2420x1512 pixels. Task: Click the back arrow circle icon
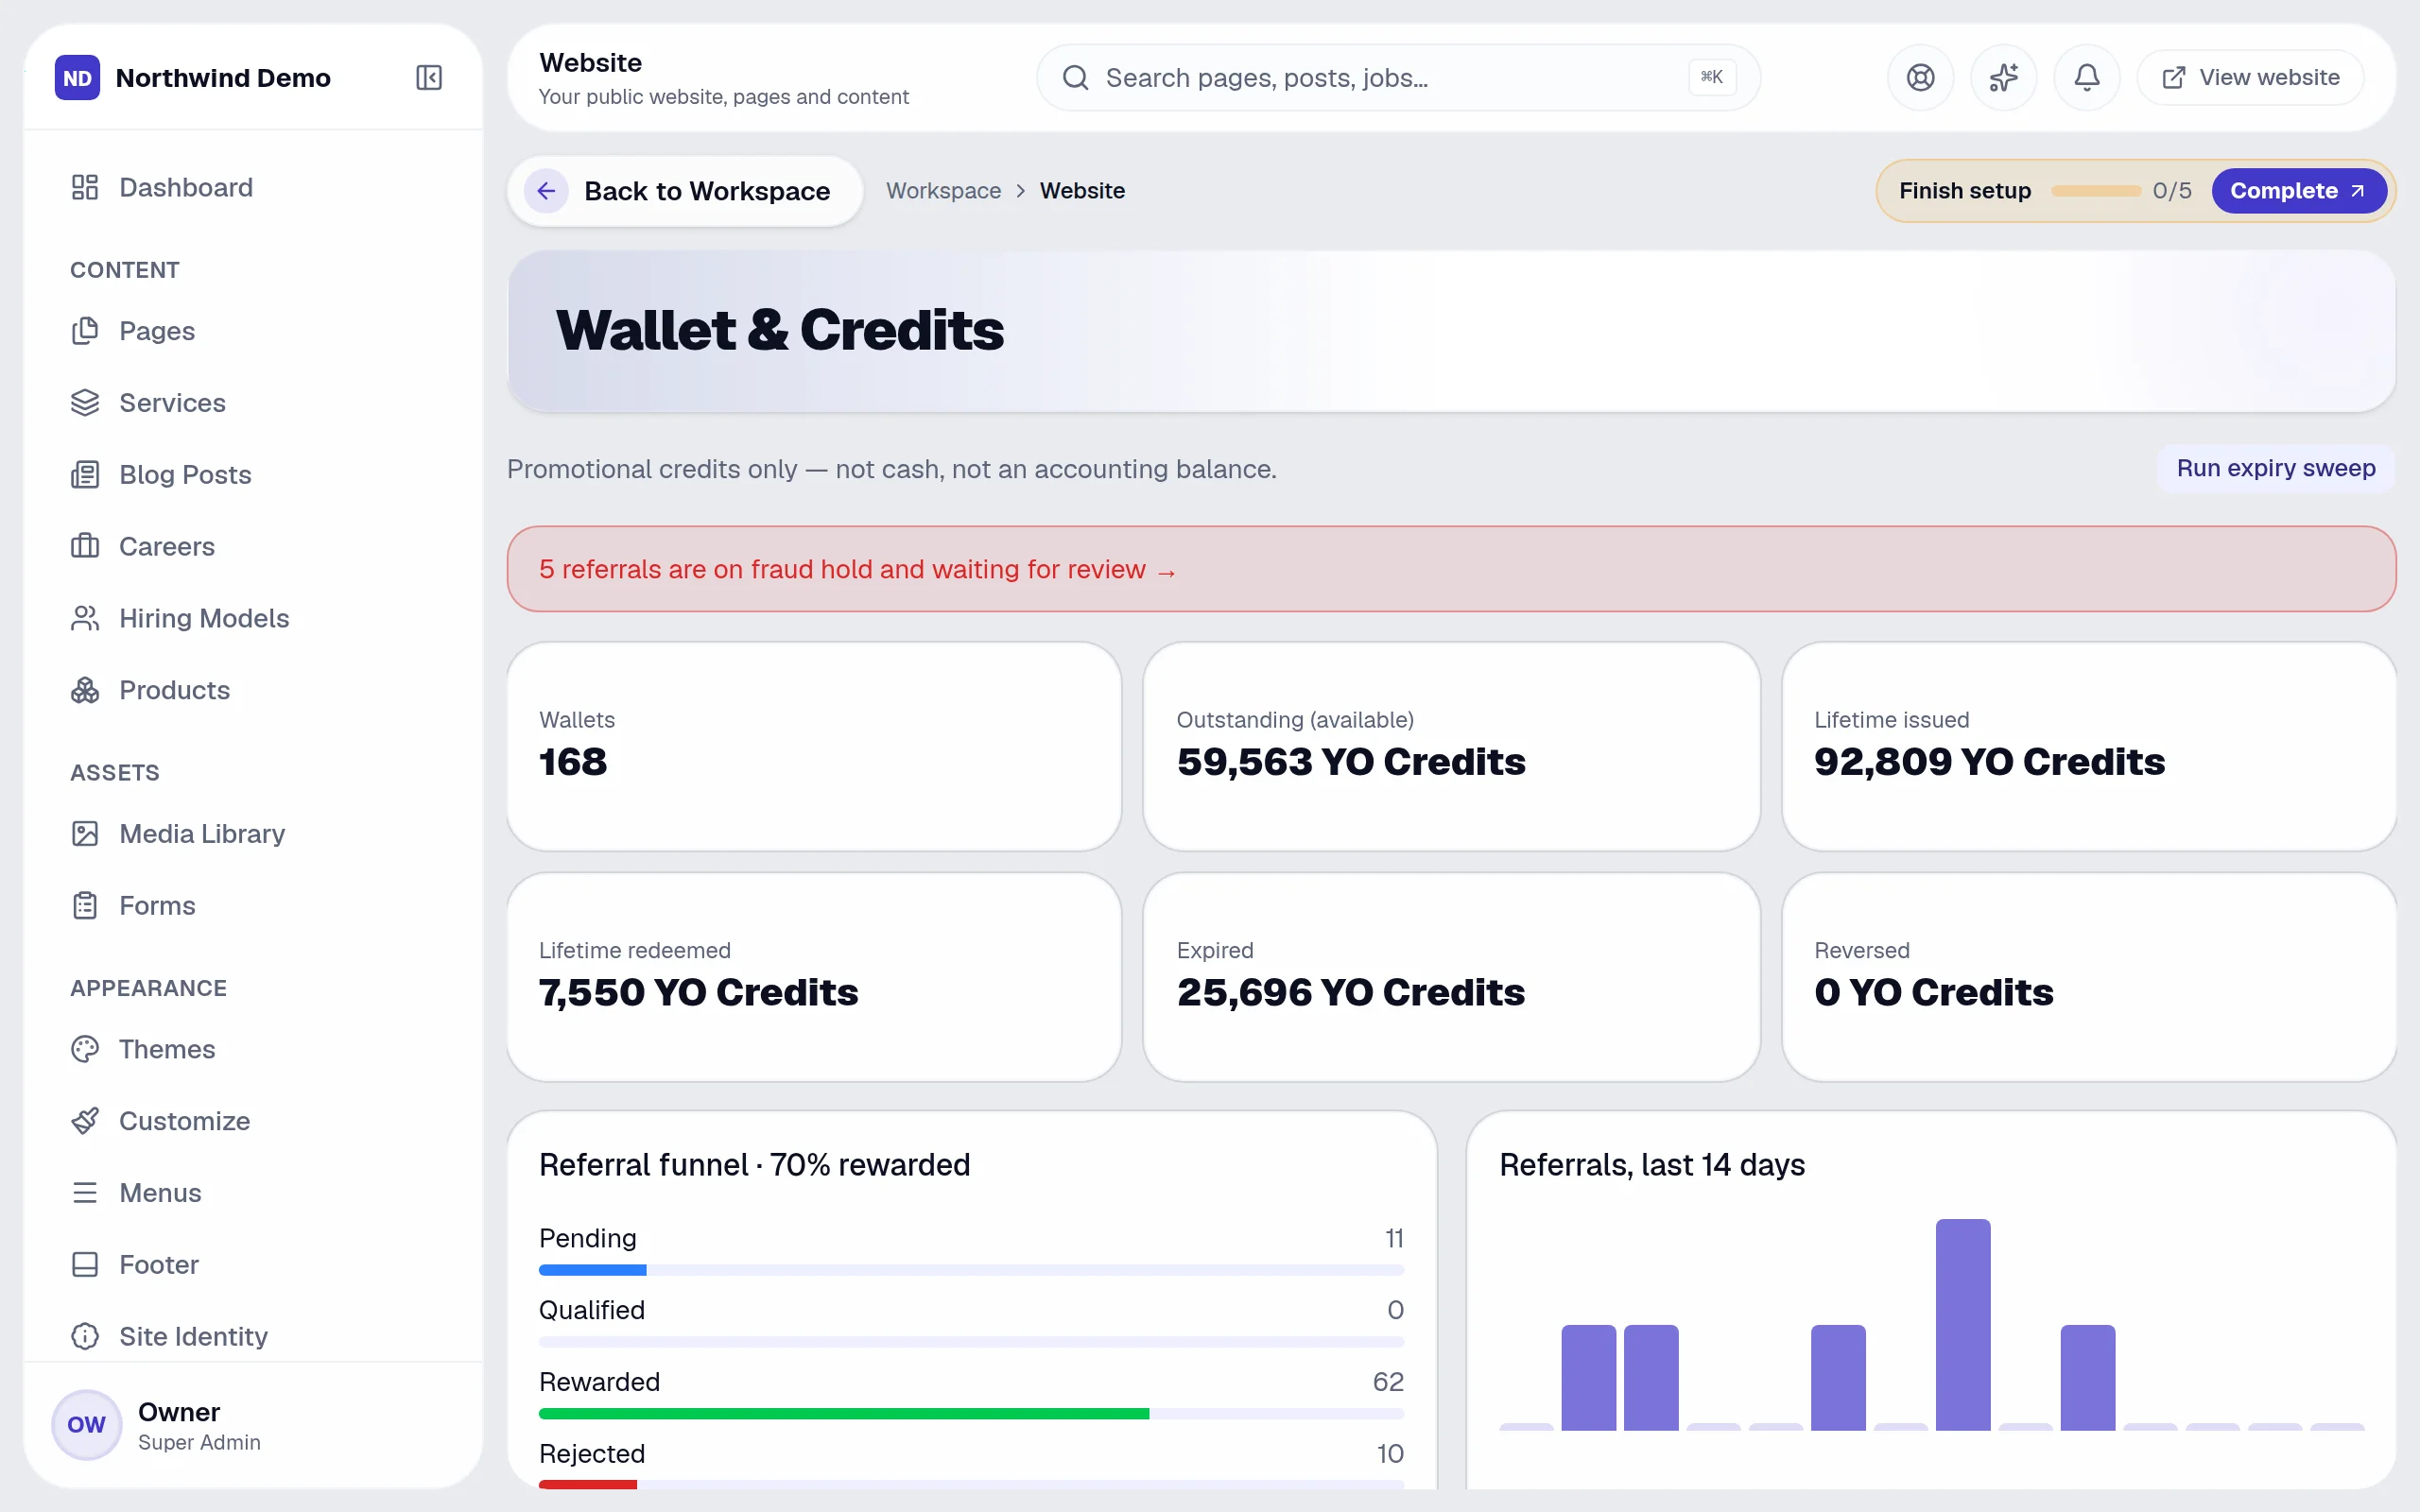tap(546, 190)
